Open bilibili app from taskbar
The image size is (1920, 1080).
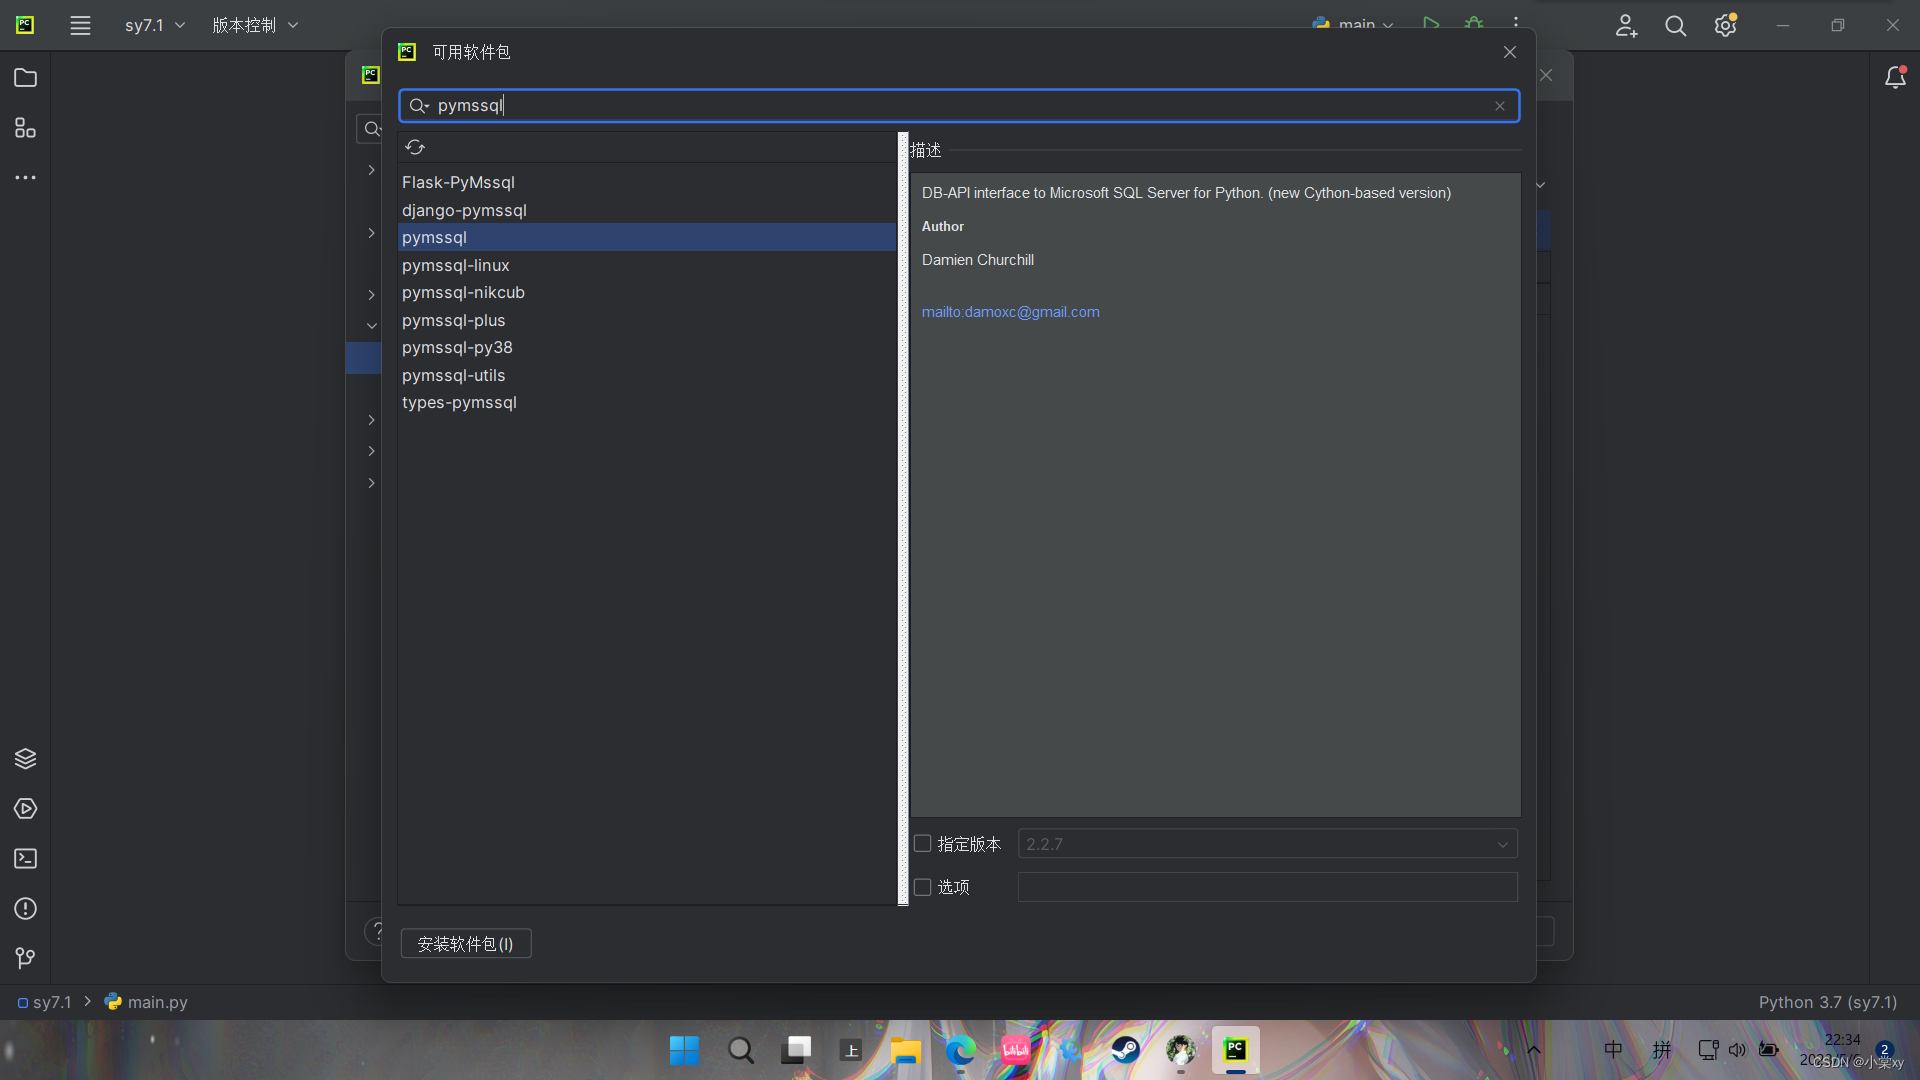click(x=1016, y=1050)
